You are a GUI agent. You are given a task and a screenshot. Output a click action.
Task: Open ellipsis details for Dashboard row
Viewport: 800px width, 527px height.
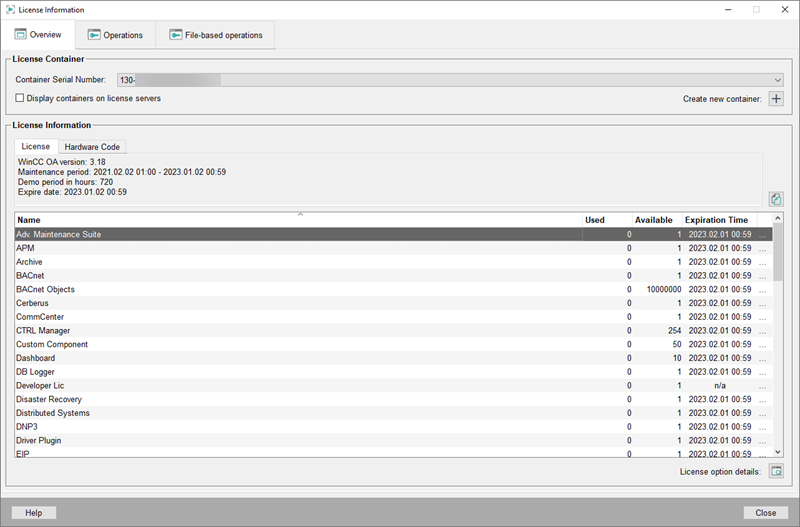[x=762, y=359]
